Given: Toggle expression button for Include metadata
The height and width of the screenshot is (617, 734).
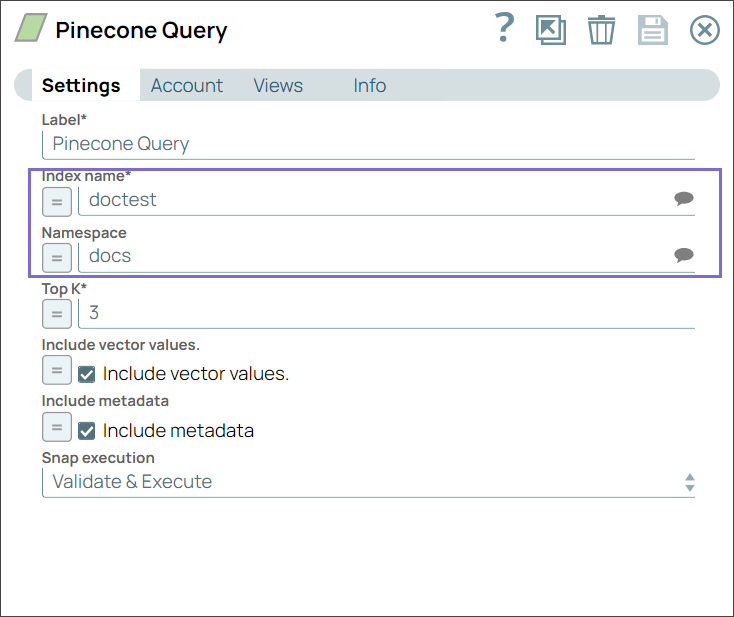Looking at the screenshot, I should (x=57, y=427).
